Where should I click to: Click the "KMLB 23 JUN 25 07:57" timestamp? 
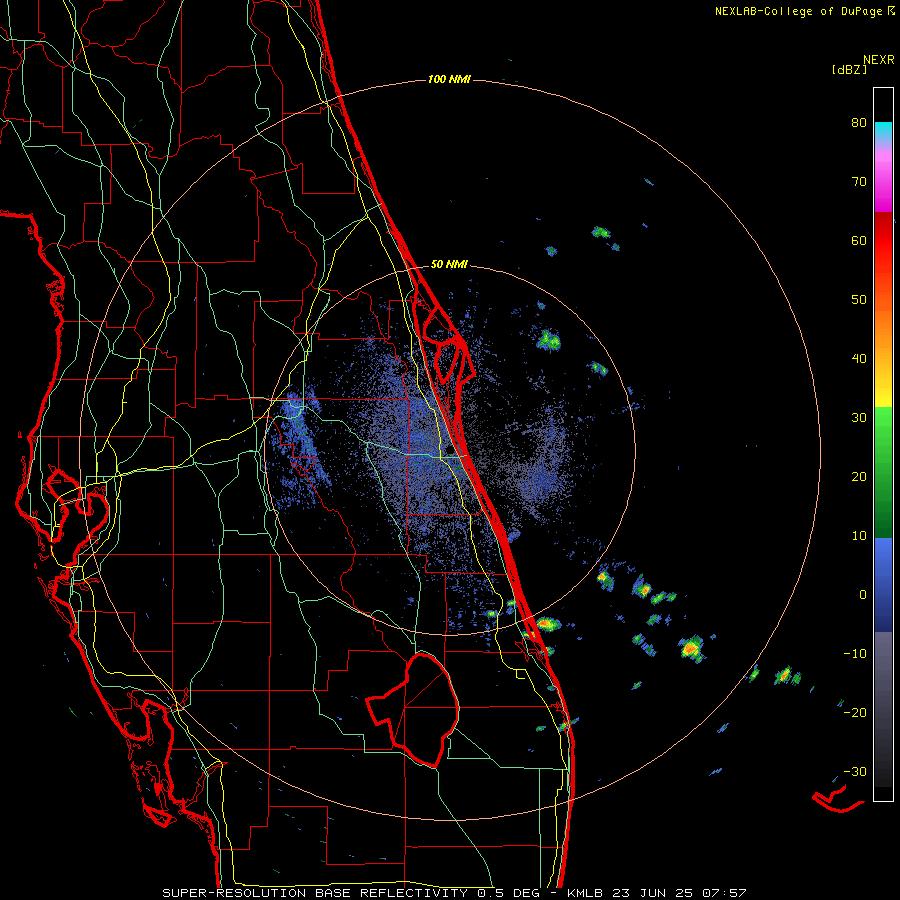click(x=657, y=893)
